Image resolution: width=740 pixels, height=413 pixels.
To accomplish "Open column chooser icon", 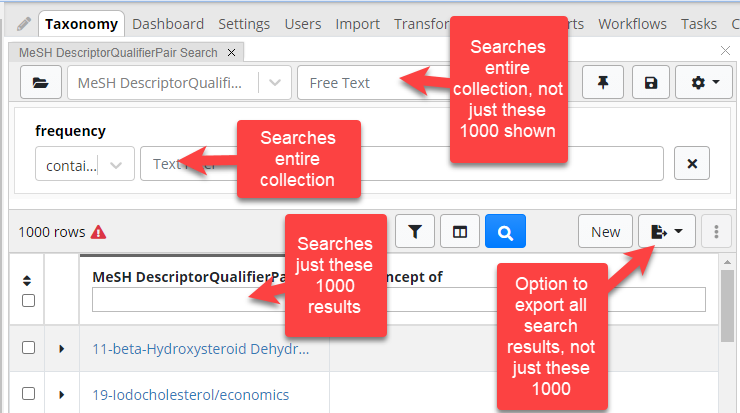I will point(460,232).
